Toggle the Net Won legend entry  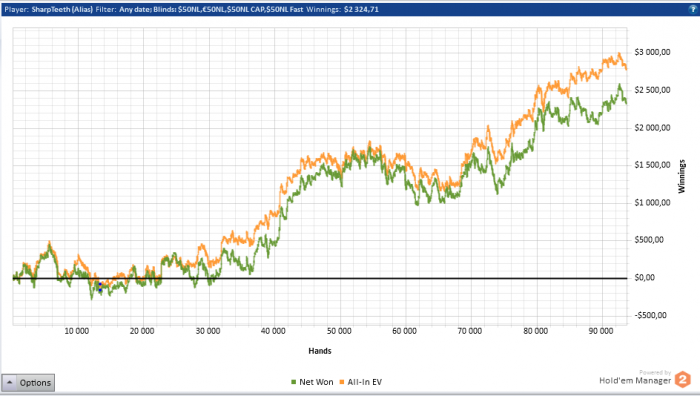coord(312,382)
